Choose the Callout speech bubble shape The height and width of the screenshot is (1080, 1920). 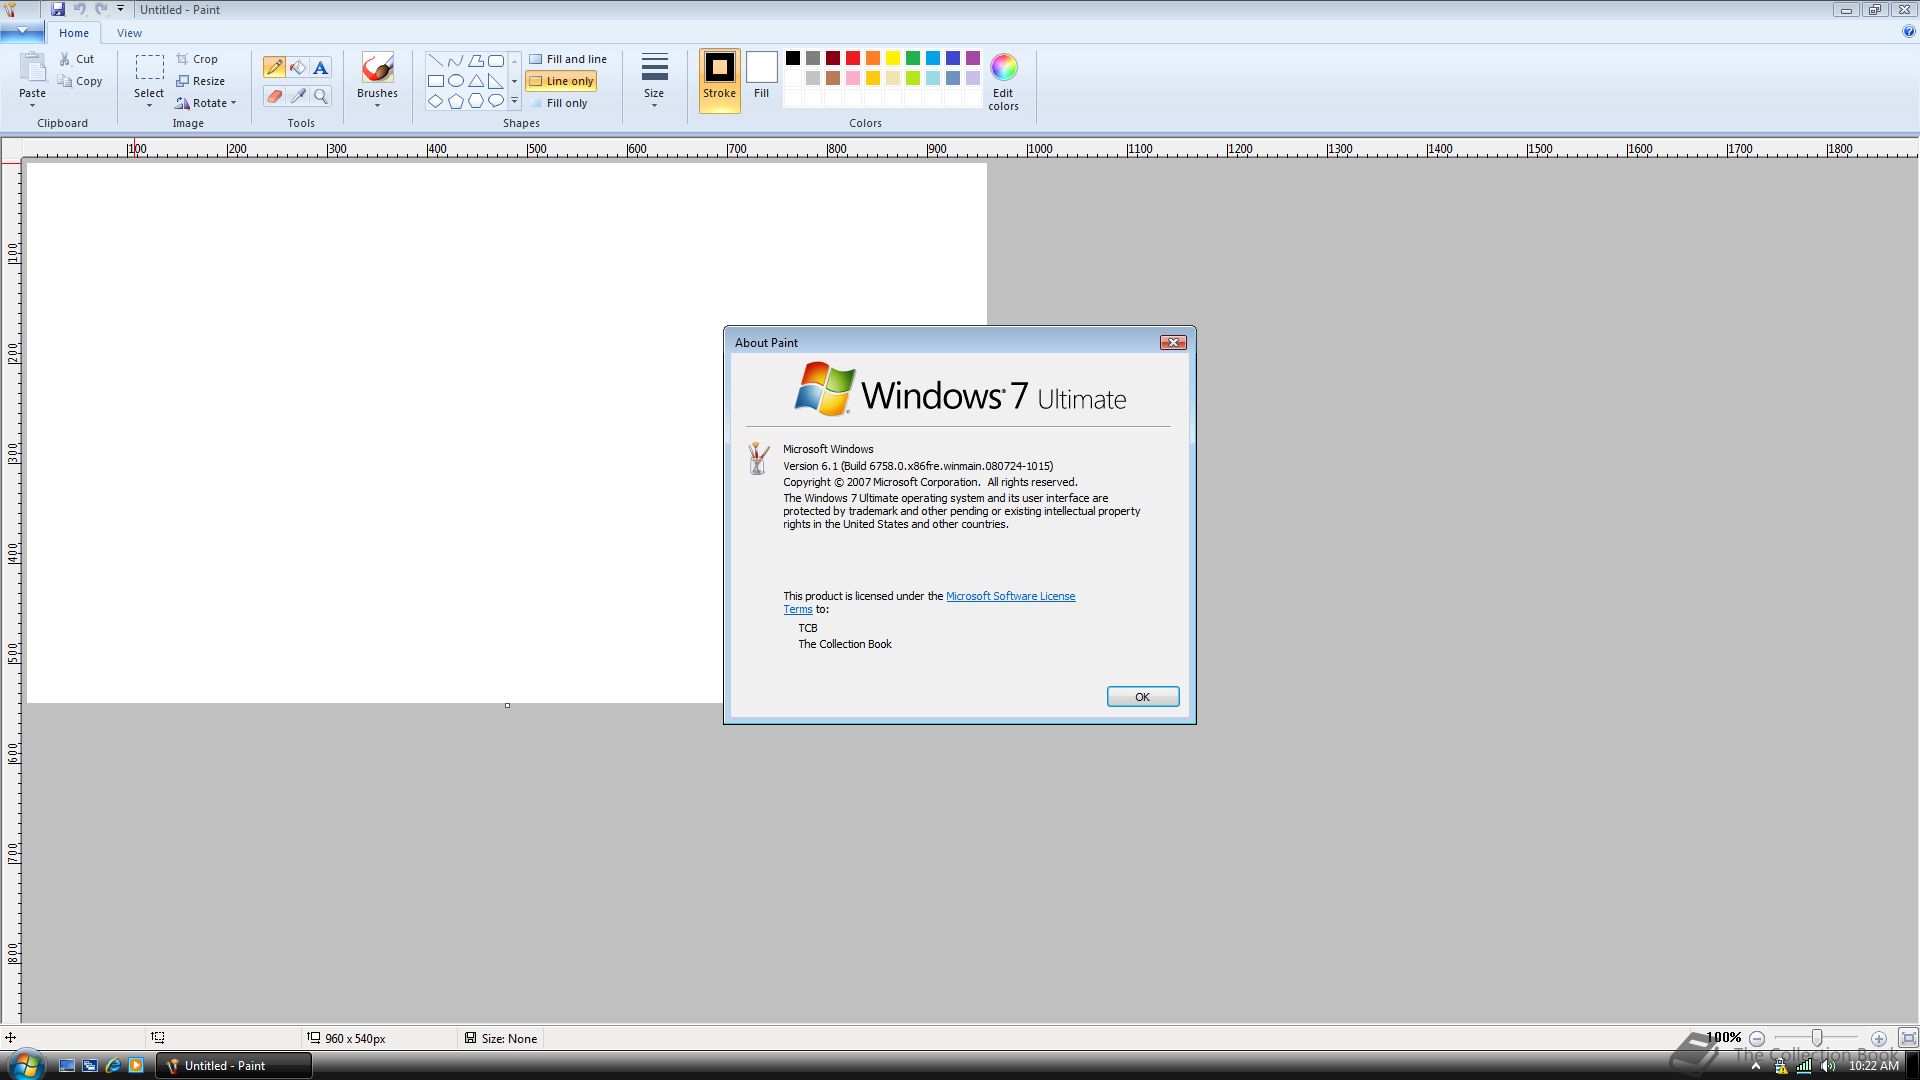point(496,101)
